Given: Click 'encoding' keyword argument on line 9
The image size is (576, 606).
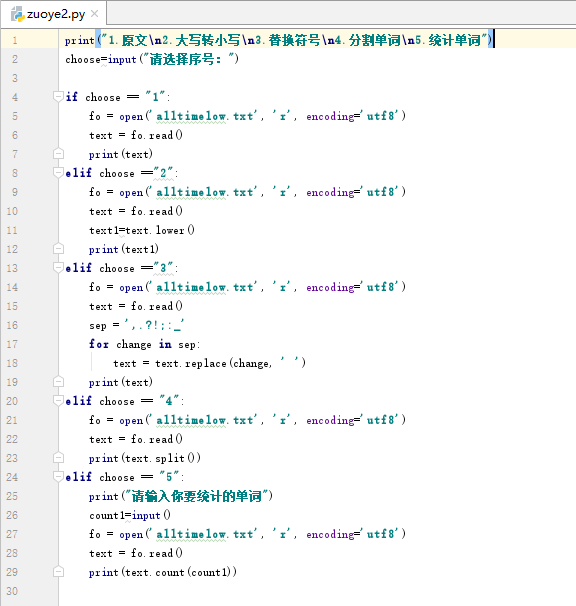Looking at the screenshot, I should [330, 192].
